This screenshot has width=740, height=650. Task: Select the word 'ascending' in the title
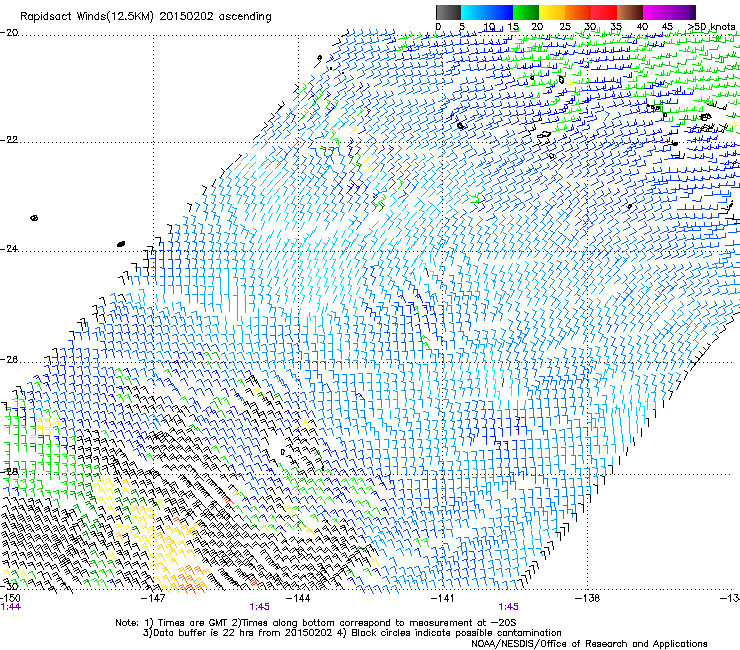[245, 17]
